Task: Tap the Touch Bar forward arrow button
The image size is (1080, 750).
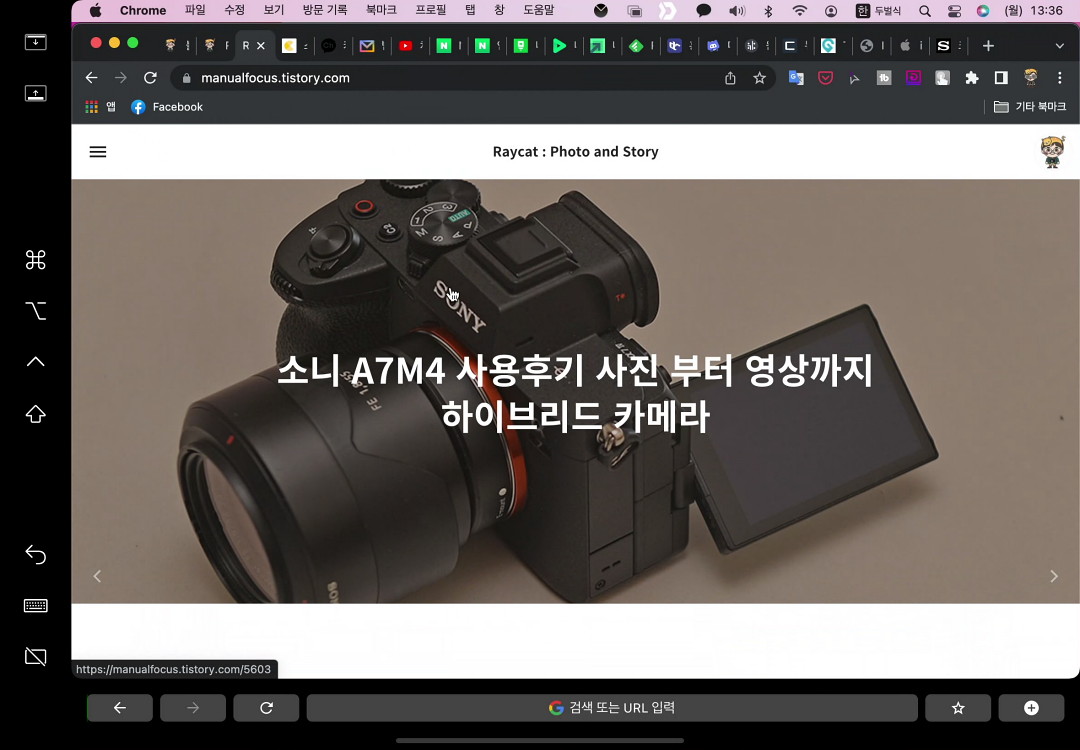Action: point(193,708)
